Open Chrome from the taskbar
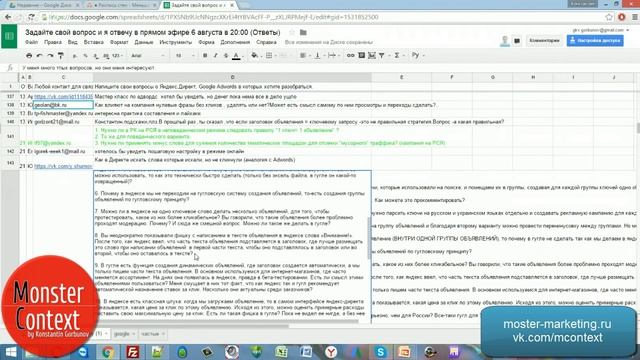The image size is (640, 360). 108,352
